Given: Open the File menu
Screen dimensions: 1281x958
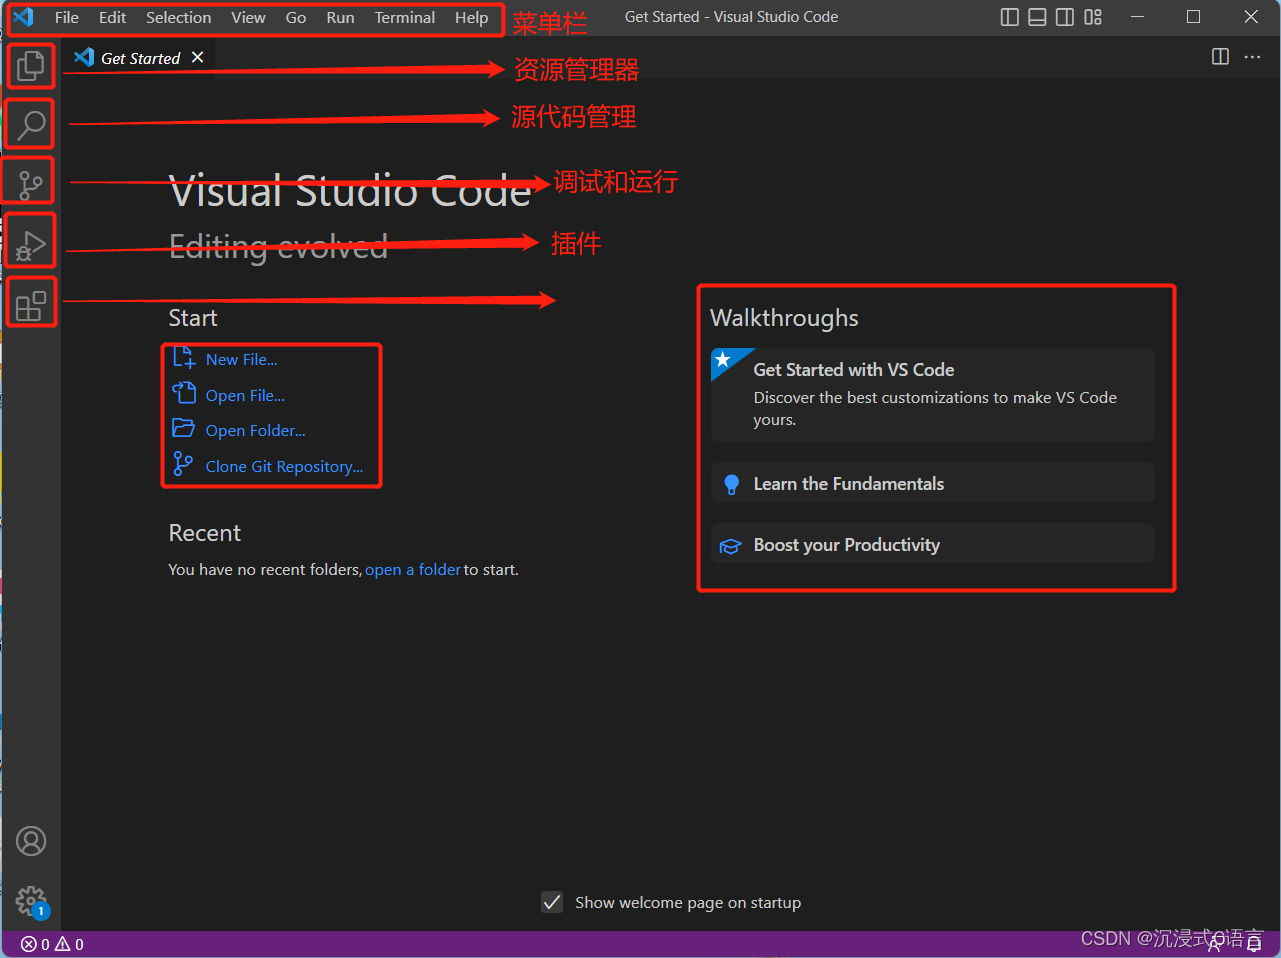Looking at the screenshot, I should click(67, 17).
